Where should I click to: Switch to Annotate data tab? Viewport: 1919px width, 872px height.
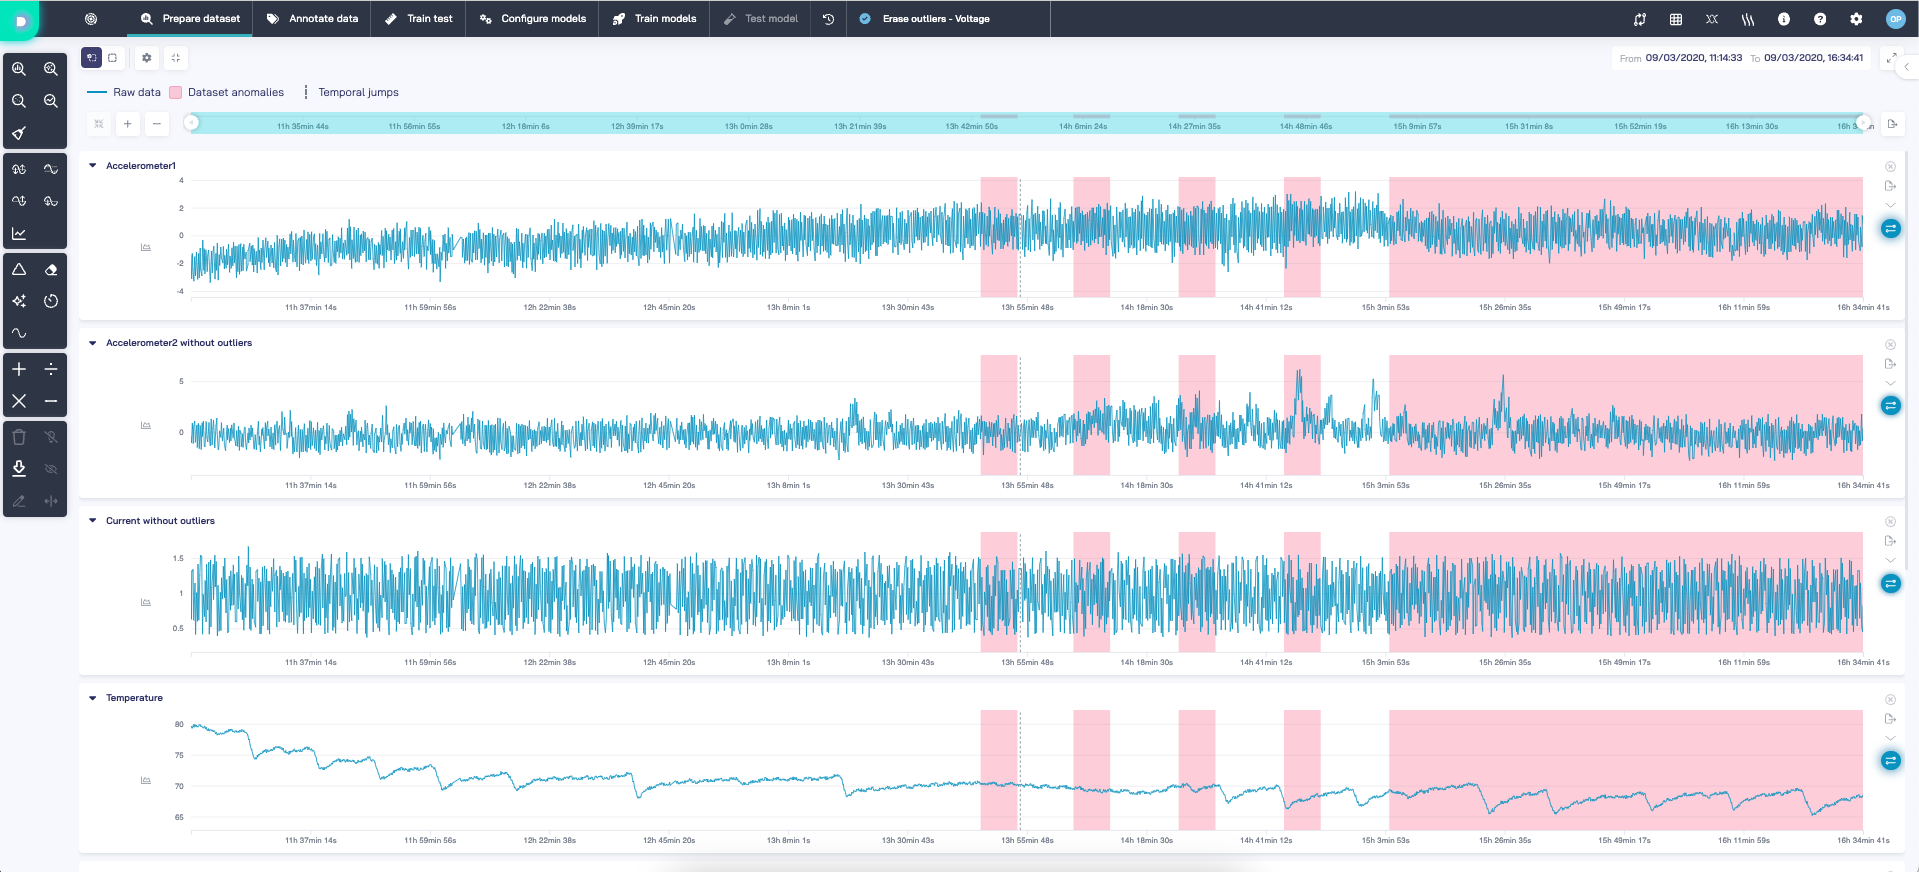pyautogui.click(x=312, y=19)
